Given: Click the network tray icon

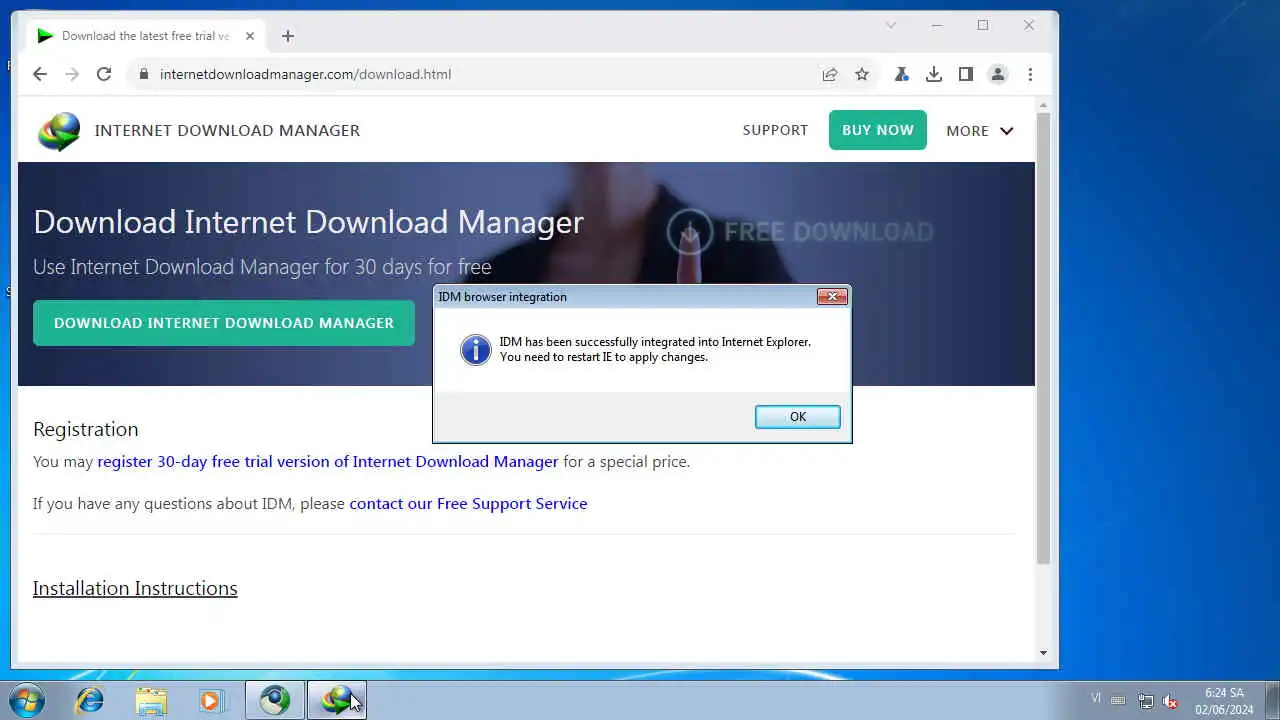Looking at the screenshot, I should (1146, 701).
